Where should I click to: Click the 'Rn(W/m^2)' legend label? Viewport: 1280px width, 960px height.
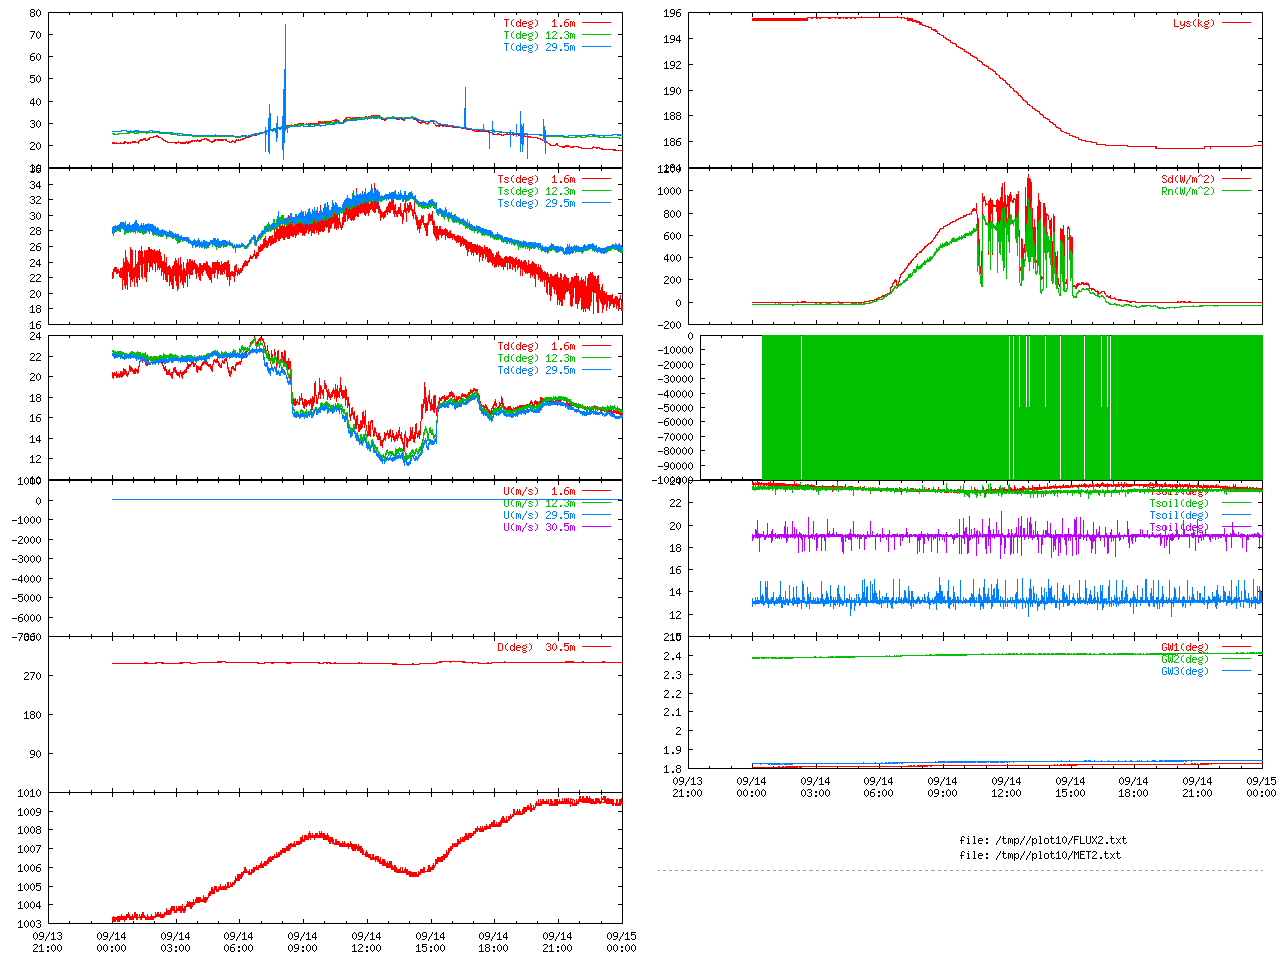click(1188, 192)
